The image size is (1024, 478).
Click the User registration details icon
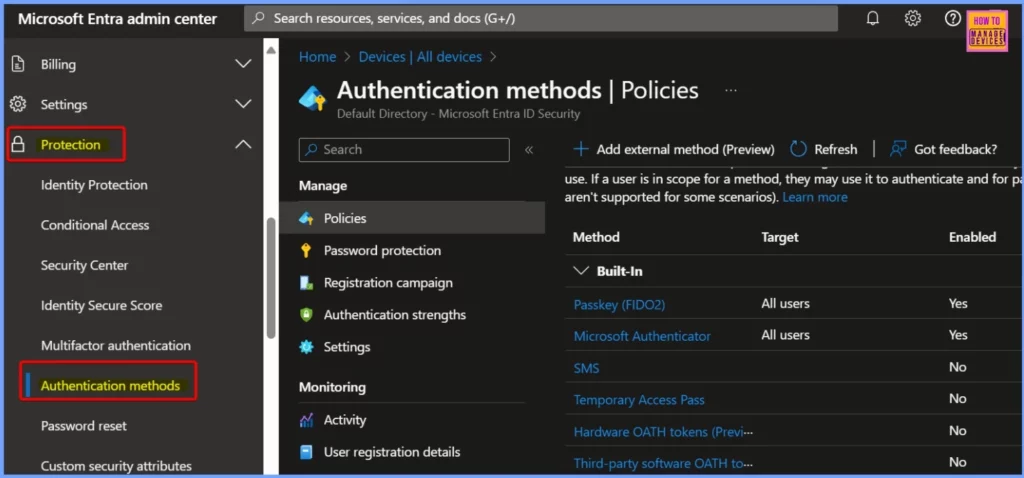pyautogui.click(x=306, y=452)
